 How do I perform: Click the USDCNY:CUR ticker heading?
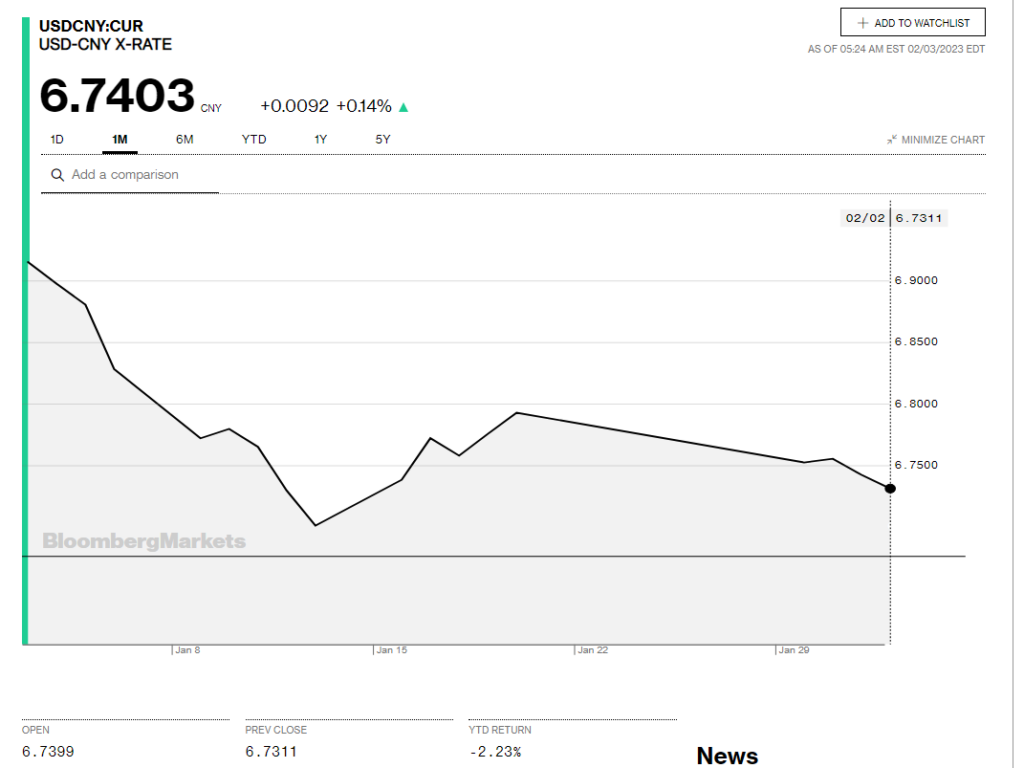[91, 25]
